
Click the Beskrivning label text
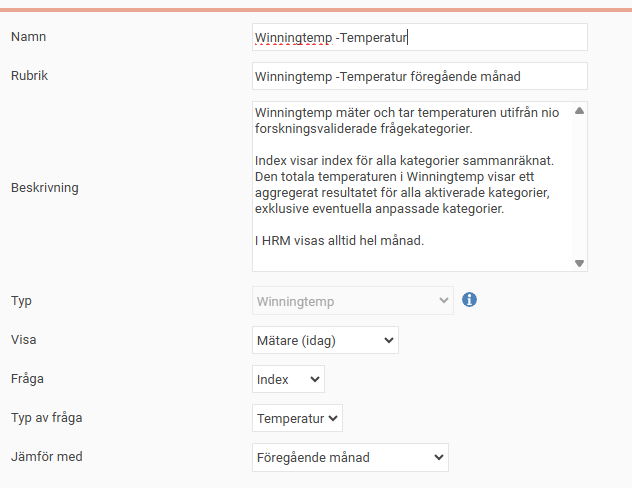[44, 187]
